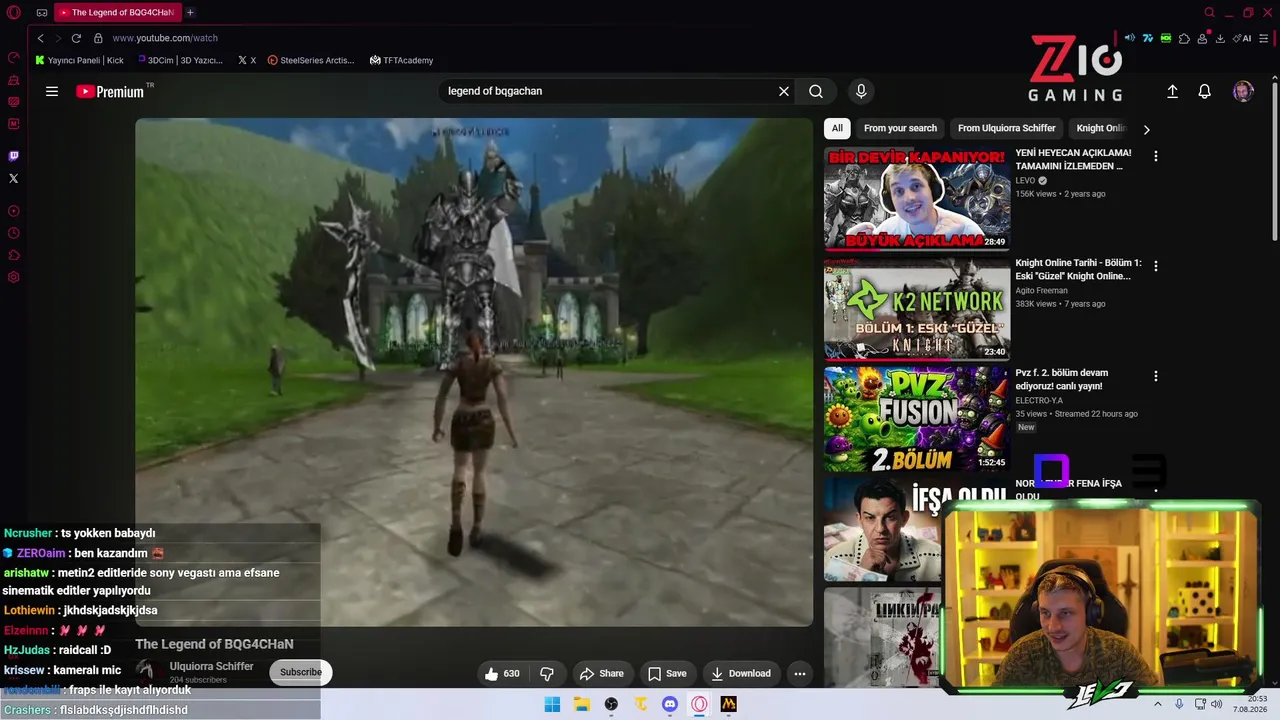
Task: Open the YouTube create upload icon
Action: coord(1173,91)
